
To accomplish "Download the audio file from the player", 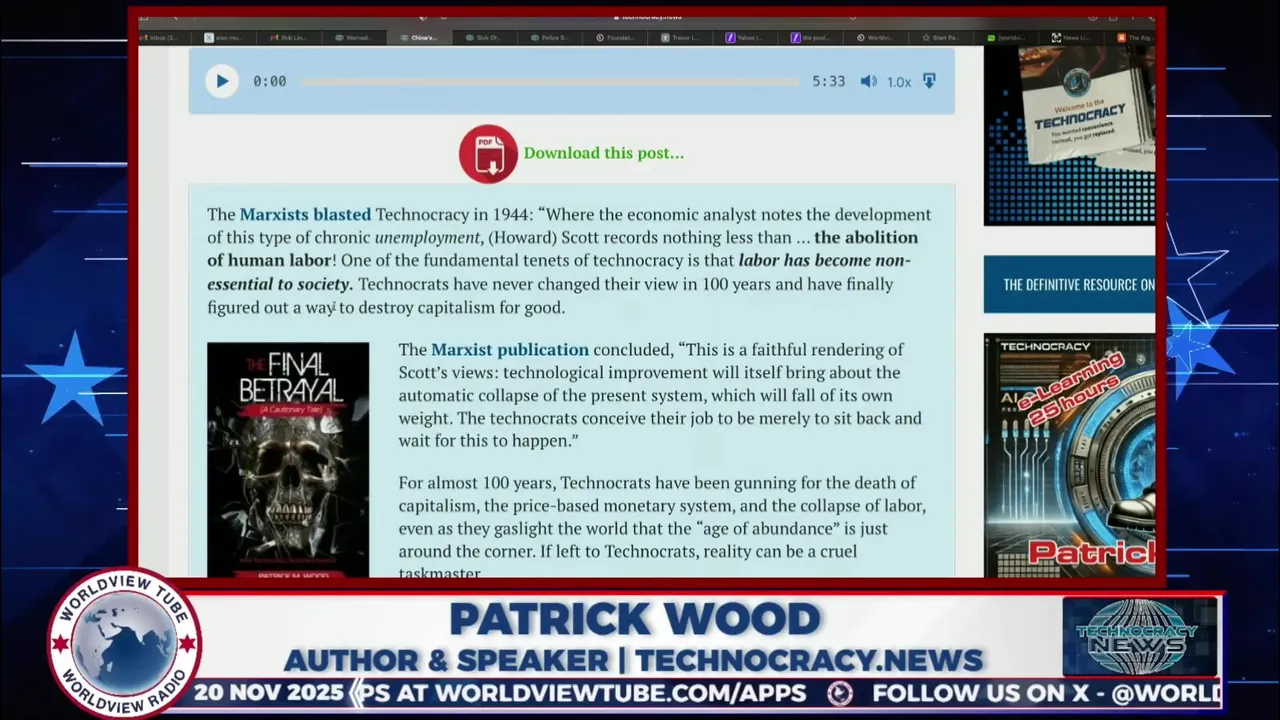I will click(929, 81).
